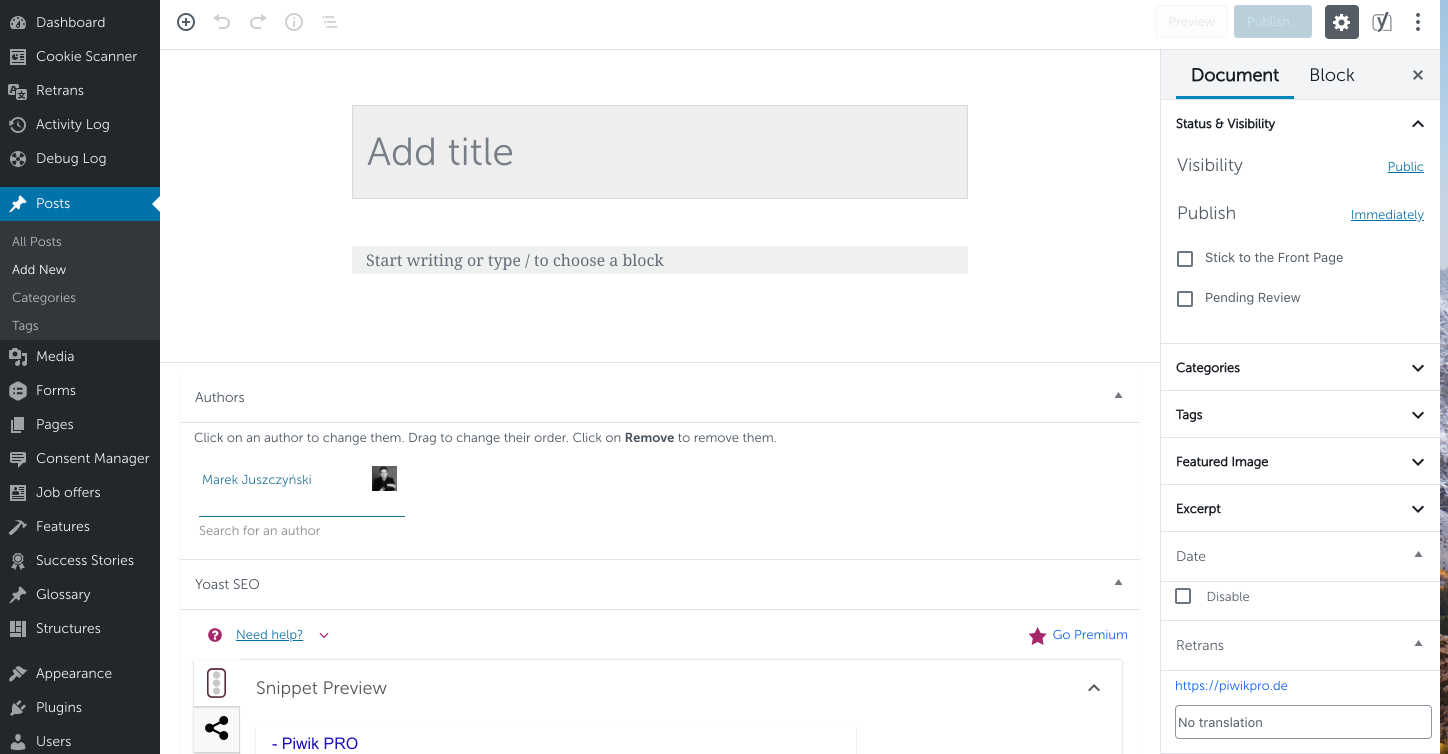Image resolution: width=1448 pixels, height=754 pixels.
Task: Open the No translation combo box
Action: coord(1302,722)
